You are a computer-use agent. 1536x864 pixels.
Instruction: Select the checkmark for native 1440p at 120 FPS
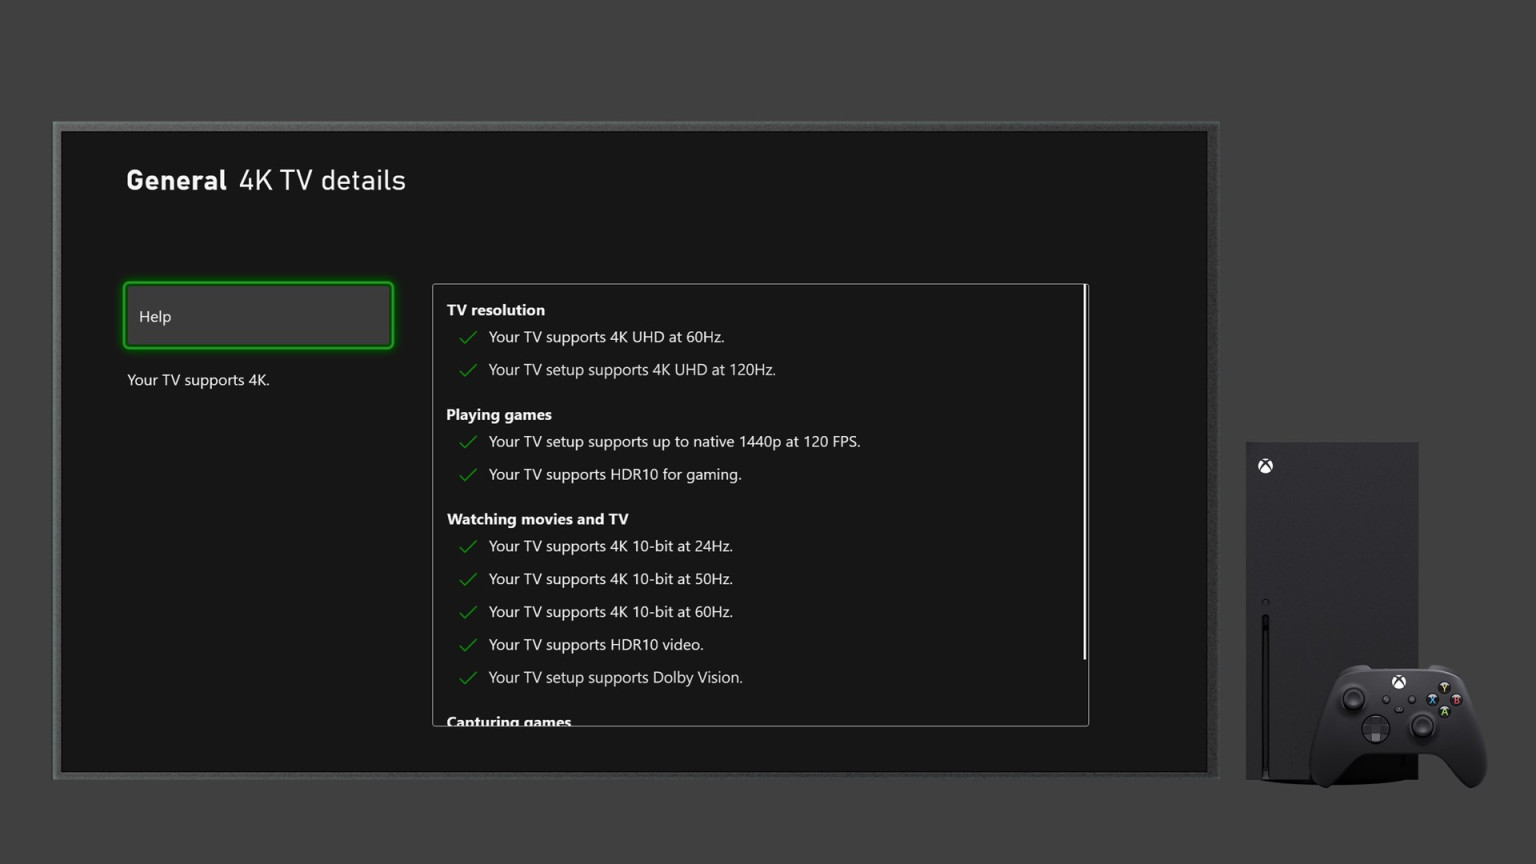pyautogui.click(x=468, y=442)
